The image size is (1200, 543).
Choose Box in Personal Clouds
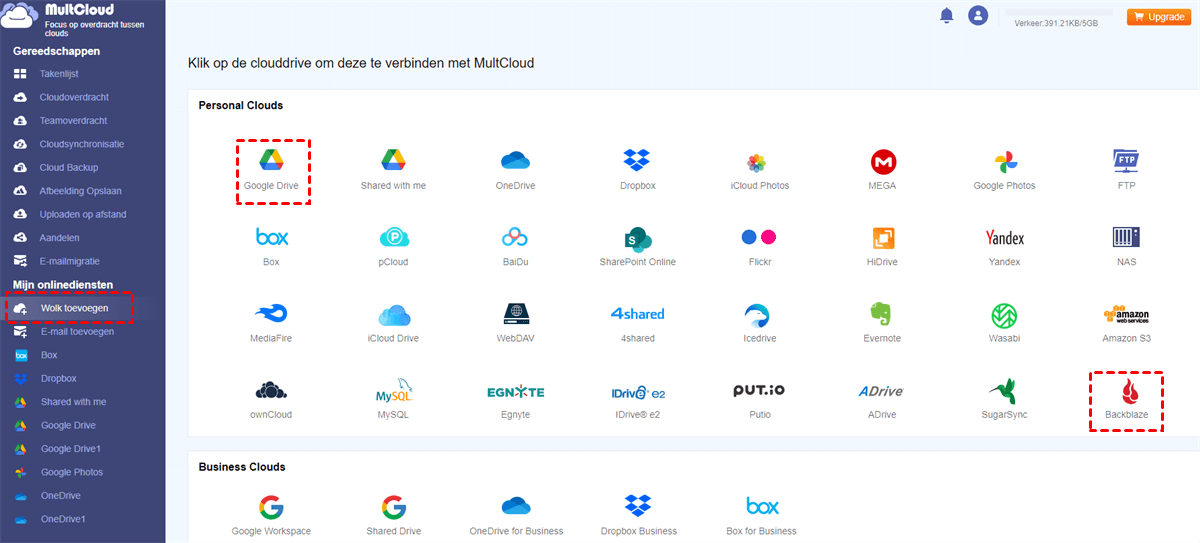(272, 246)
